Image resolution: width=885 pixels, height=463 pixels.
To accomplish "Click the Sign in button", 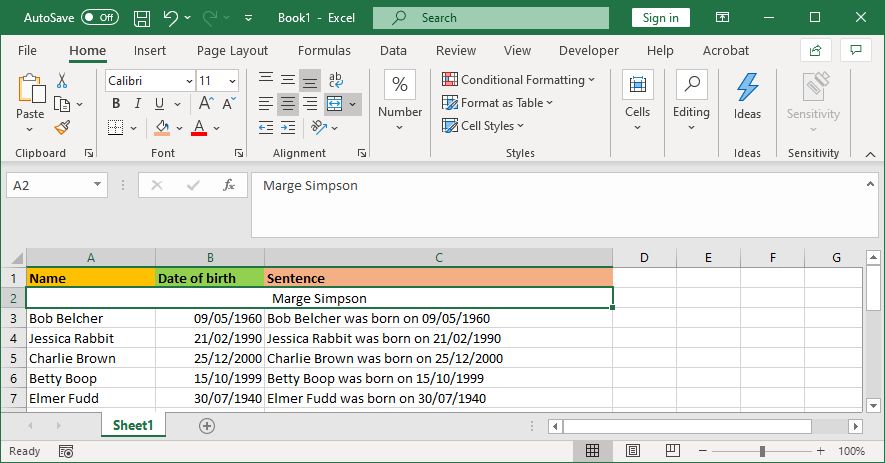I will [x=660, y=18].
